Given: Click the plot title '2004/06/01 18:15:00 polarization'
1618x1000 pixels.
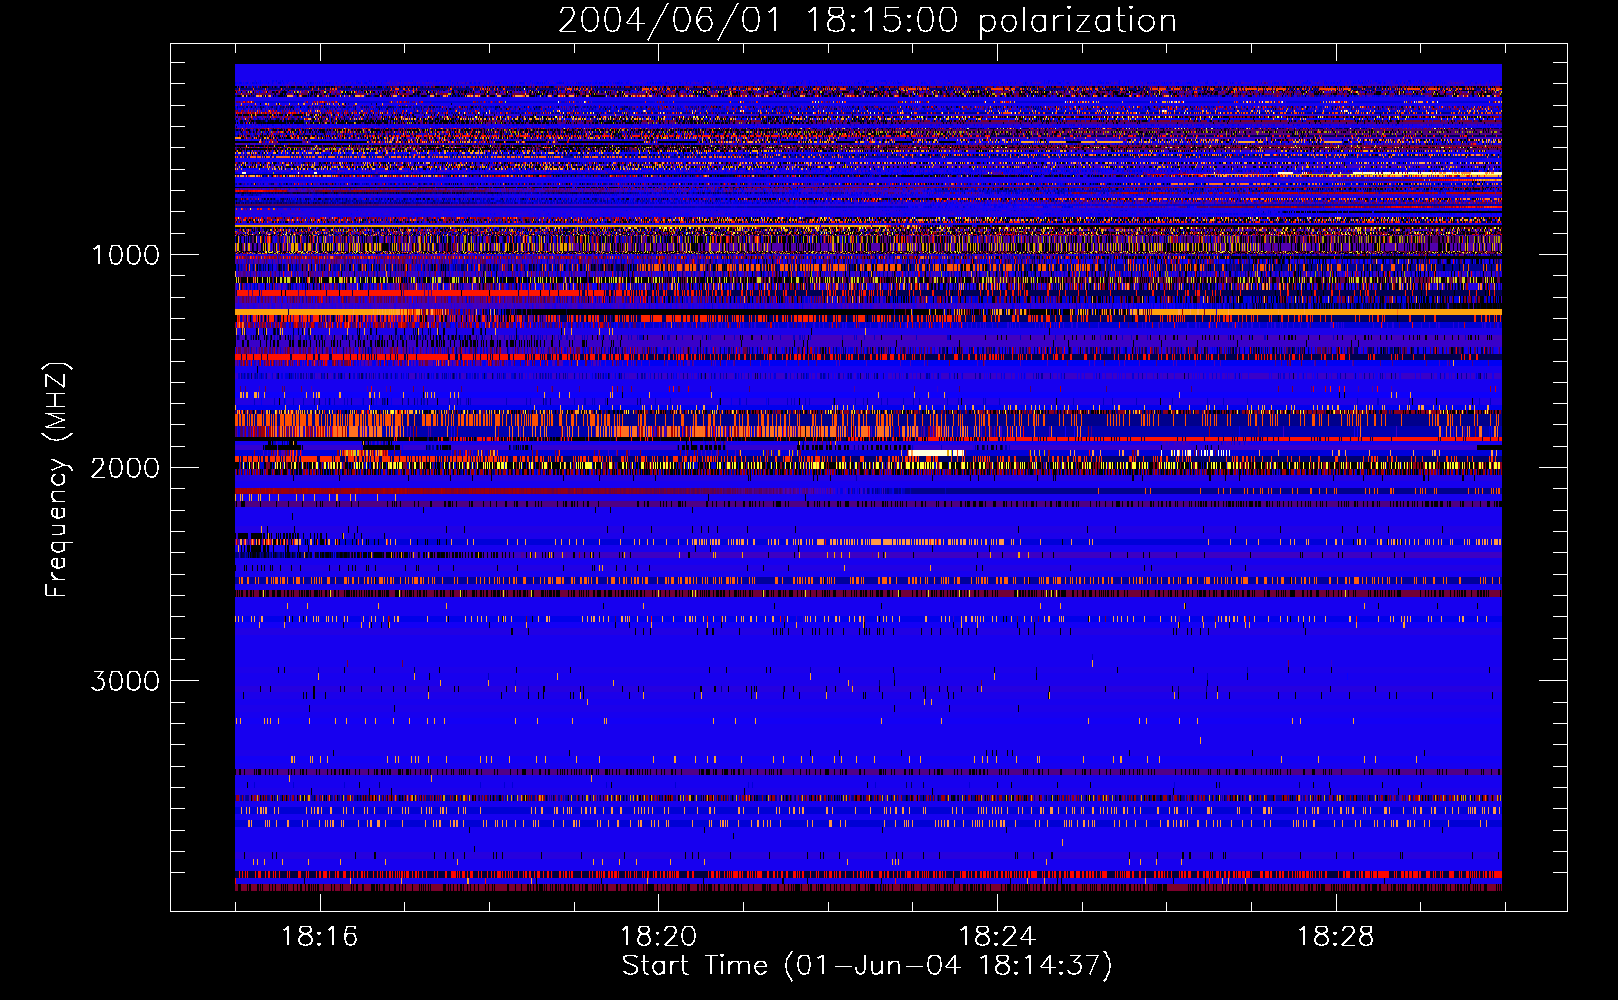Looking at the screenshot, I should (867, 20).
